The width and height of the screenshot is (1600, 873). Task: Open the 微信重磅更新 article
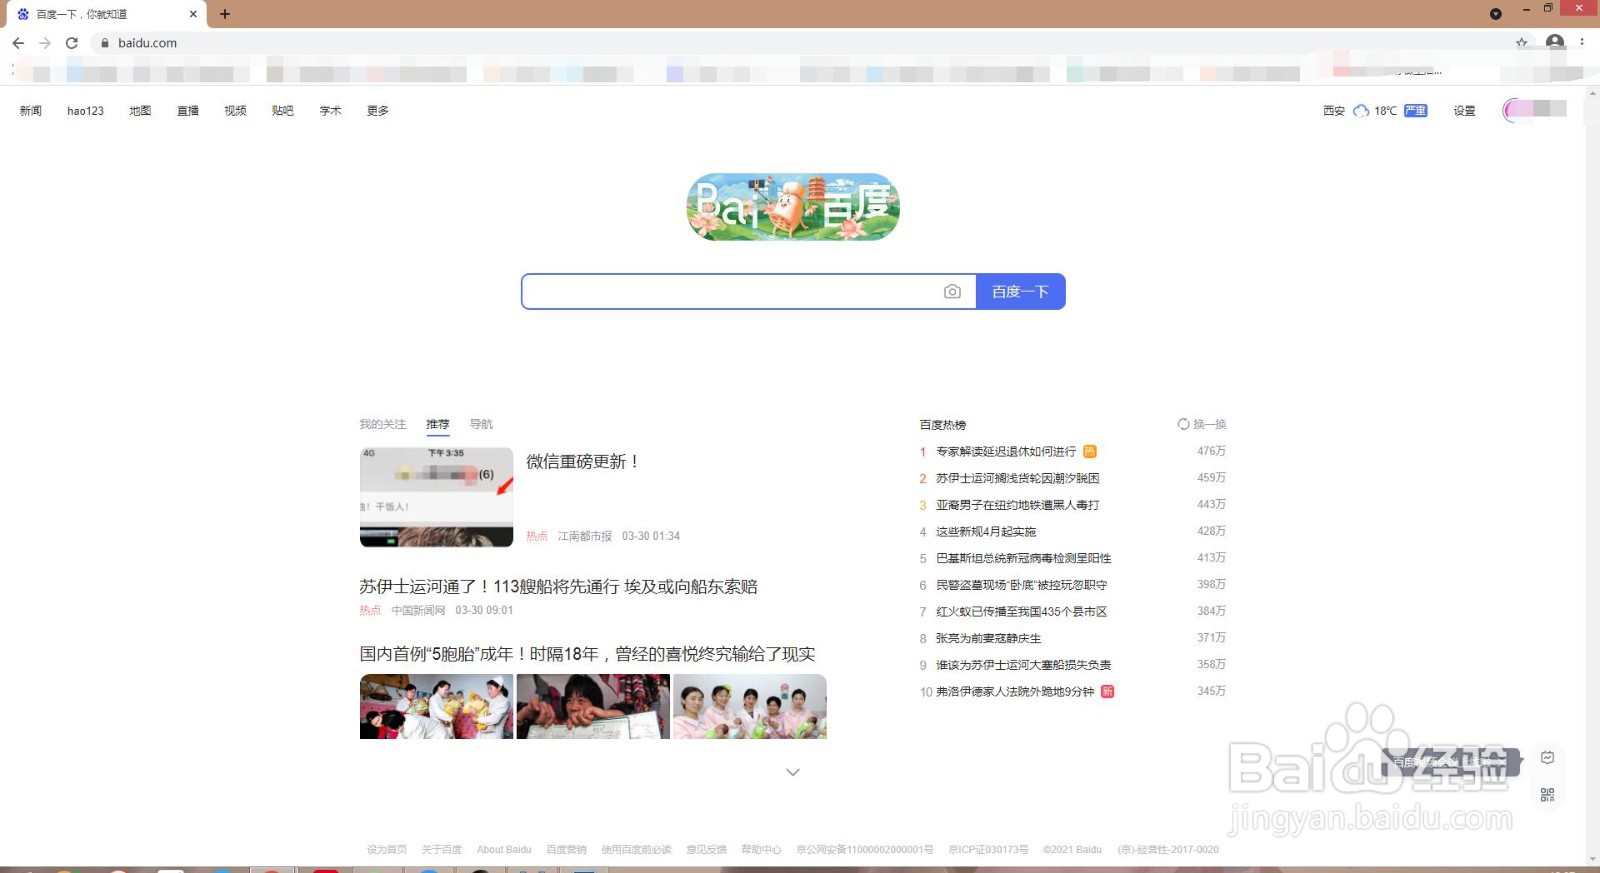pos(582,461)
